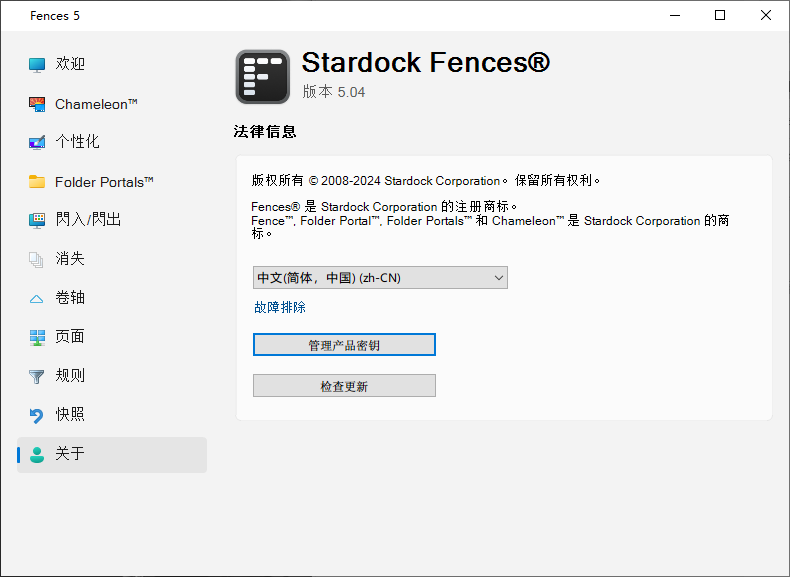Click the 閃入/閃出 keyboard icon
Viewport: 790px width, 577px height.
click(37, 220)
